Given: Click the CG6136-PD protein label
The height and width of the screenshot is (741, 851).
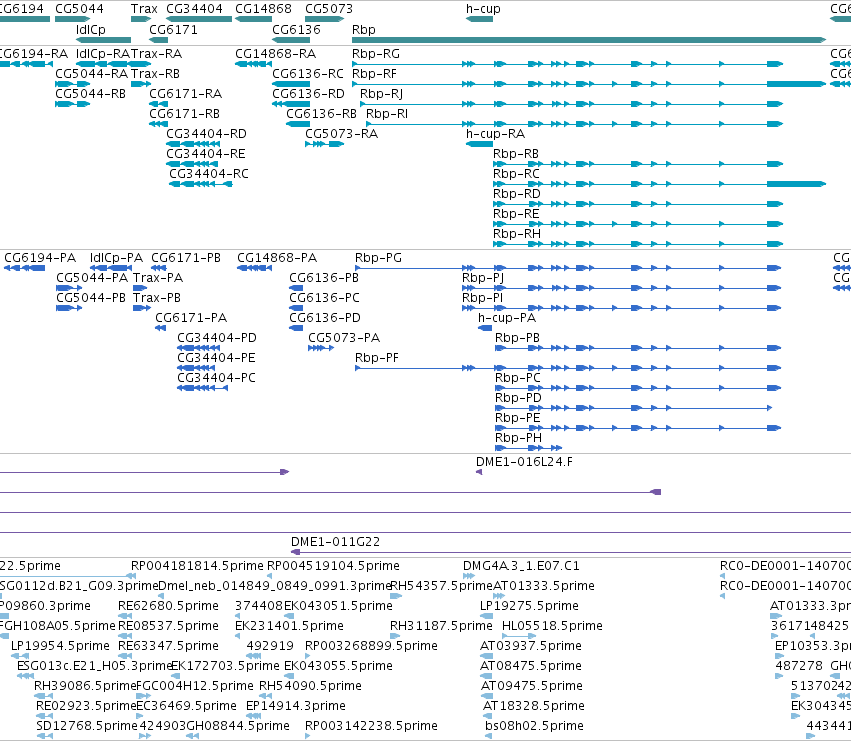Looking at the screenshot, I should point(325,318).
